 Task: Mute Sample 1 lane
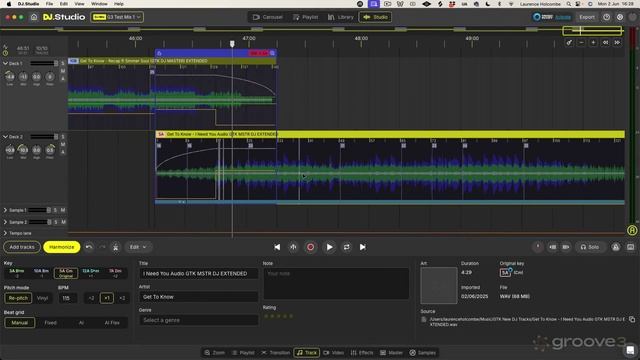click(x=63, y=210)
